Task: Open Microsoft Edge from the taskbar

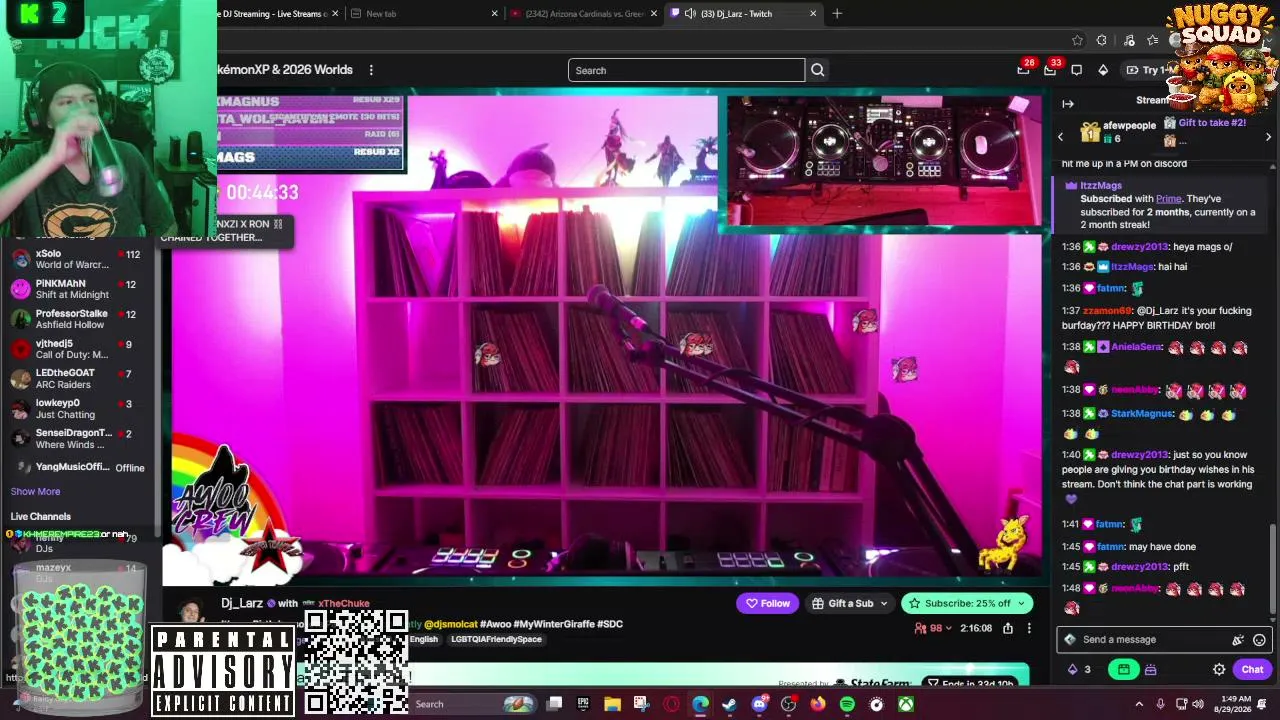Action: 700,704
